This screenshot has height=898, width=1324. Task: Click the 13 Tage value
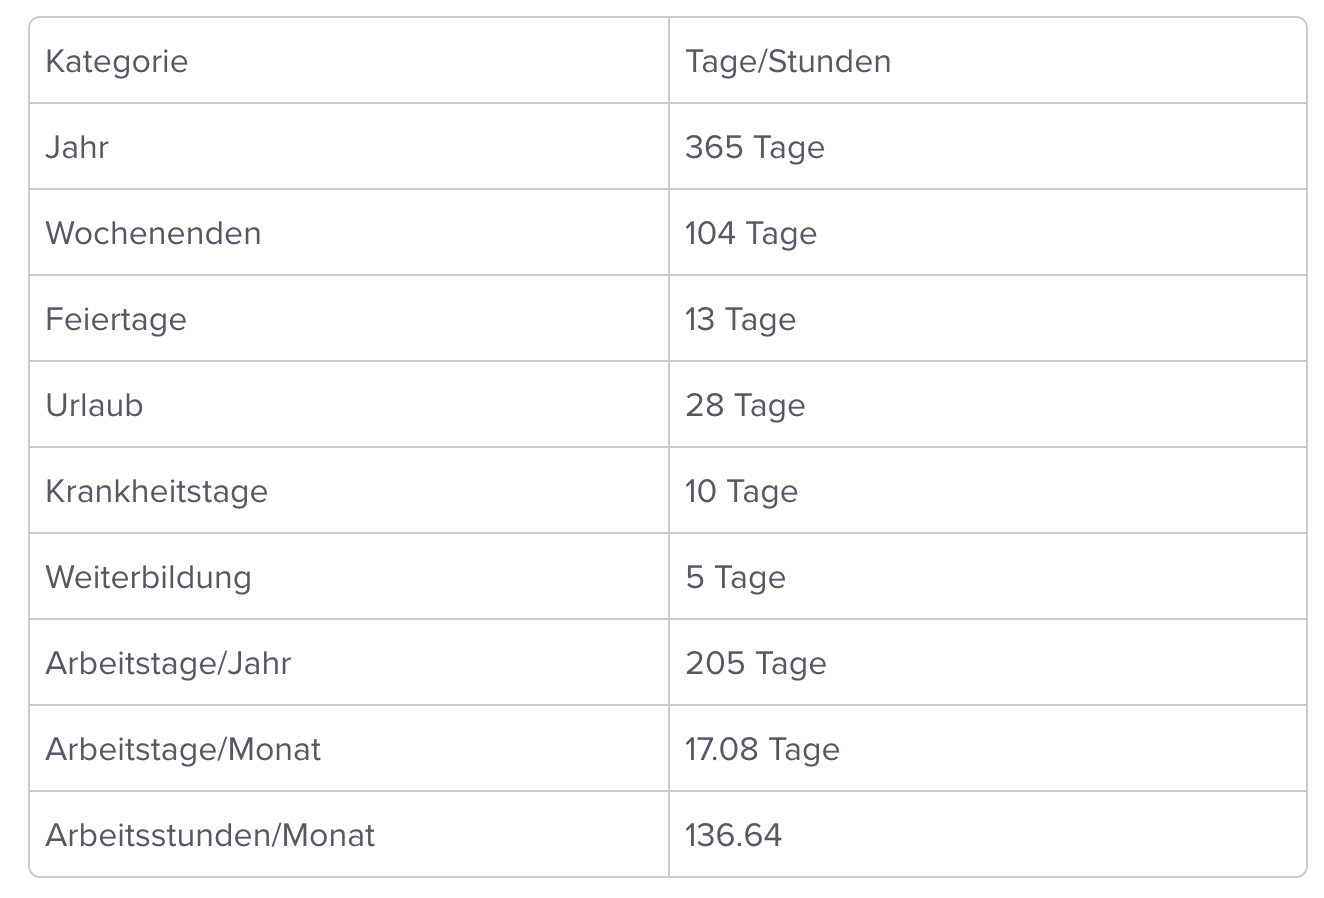pyautogui.click(x=741, y=319)
